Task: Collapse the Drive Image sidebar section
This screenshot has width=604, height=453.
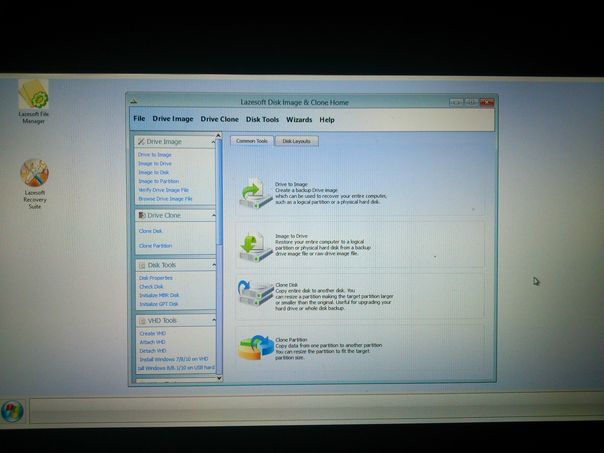Action: coord(213,142)
